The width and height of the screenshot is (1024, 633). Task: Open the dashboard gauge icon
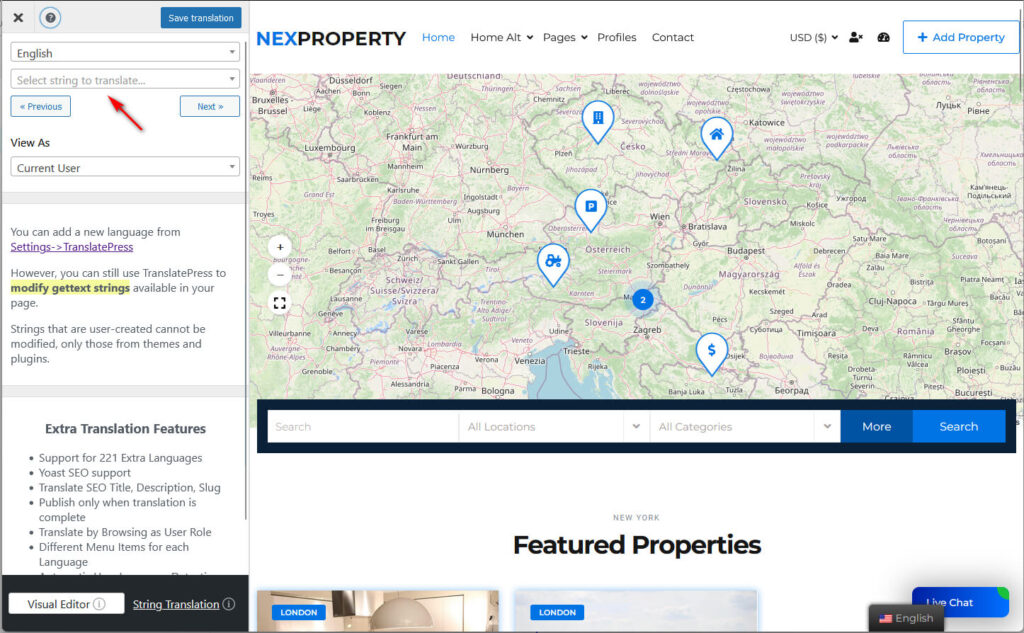(884, 37)
